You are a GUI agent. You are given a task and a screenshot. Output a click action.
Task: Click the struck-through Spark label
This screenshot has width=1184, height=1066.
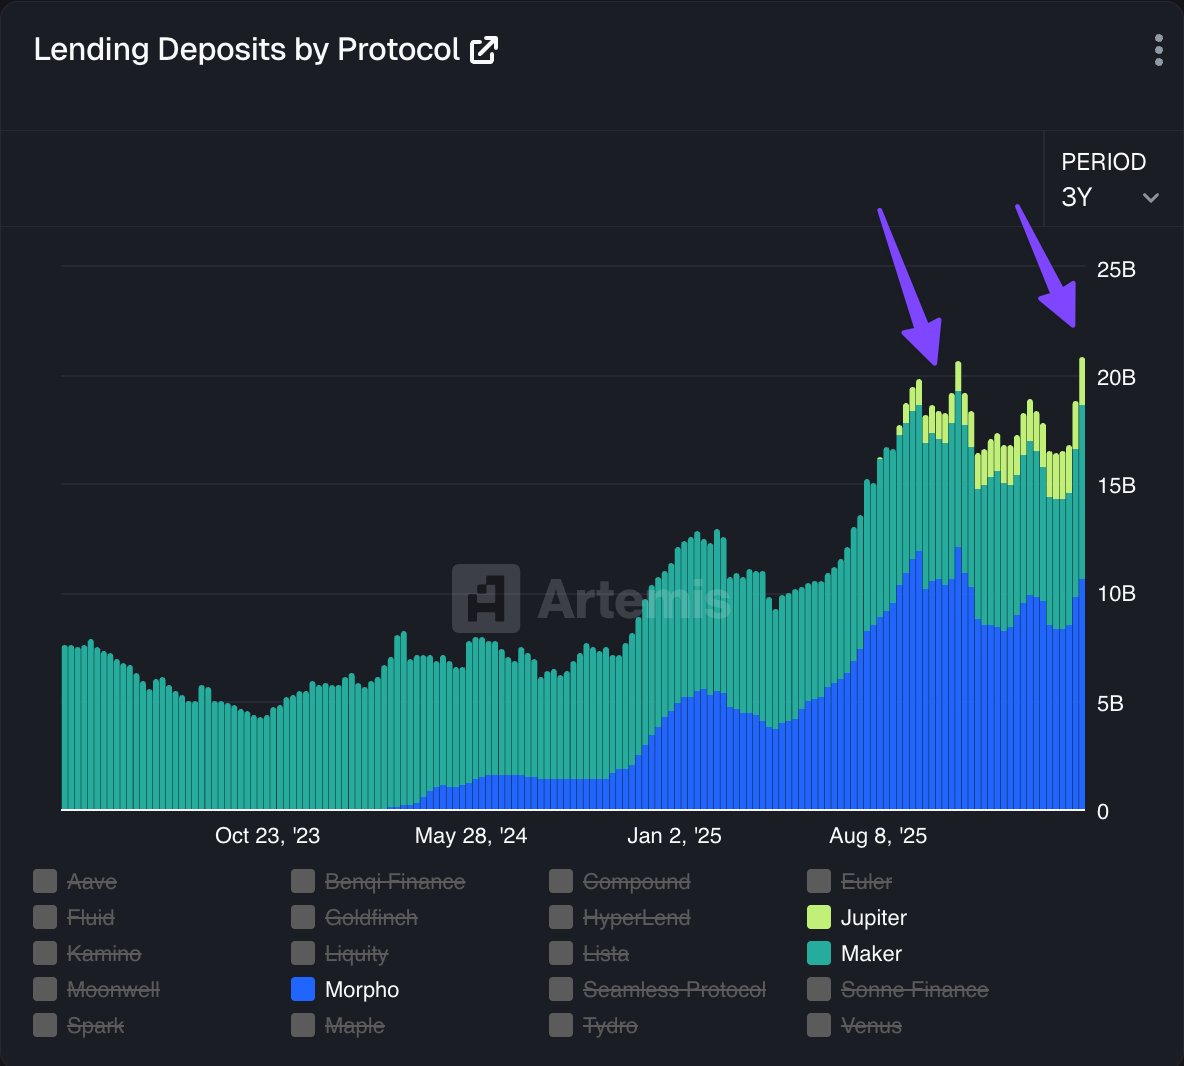coord(95,1026)
